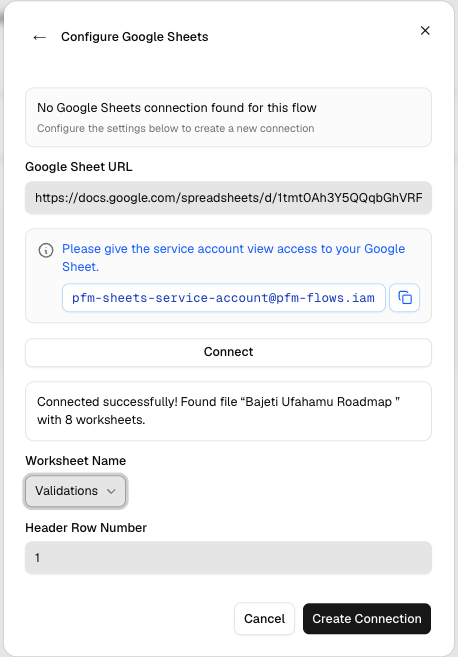Click the Connect button
Image resolution: width=458 pixels, height=657 pixels.
click(x=228, y=352)
